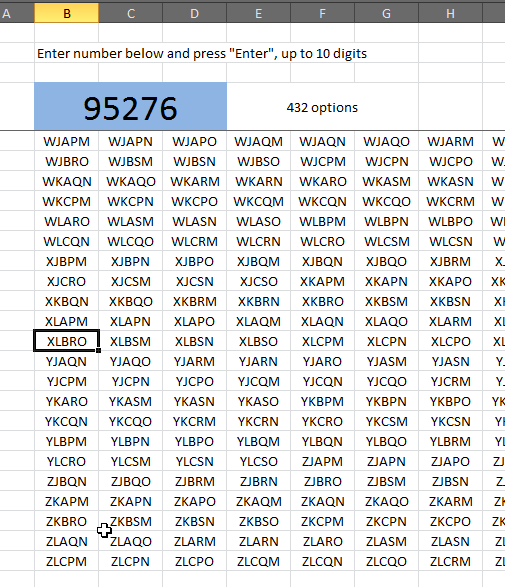Click cell with text ZJBRN
The image size is (505, 587).
[259, 481]
